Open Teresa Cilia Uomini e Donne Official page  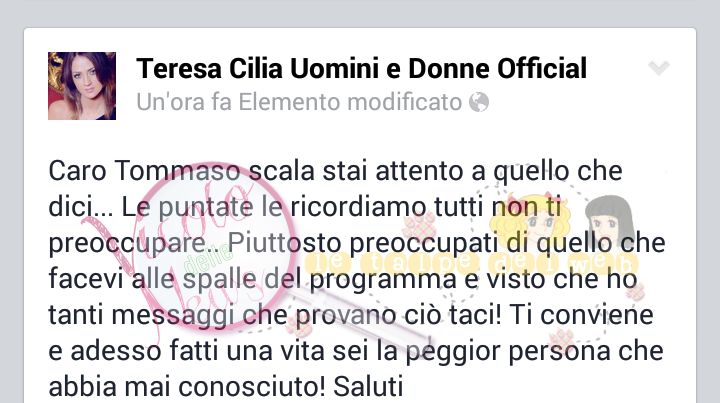[x=361, y=68]
